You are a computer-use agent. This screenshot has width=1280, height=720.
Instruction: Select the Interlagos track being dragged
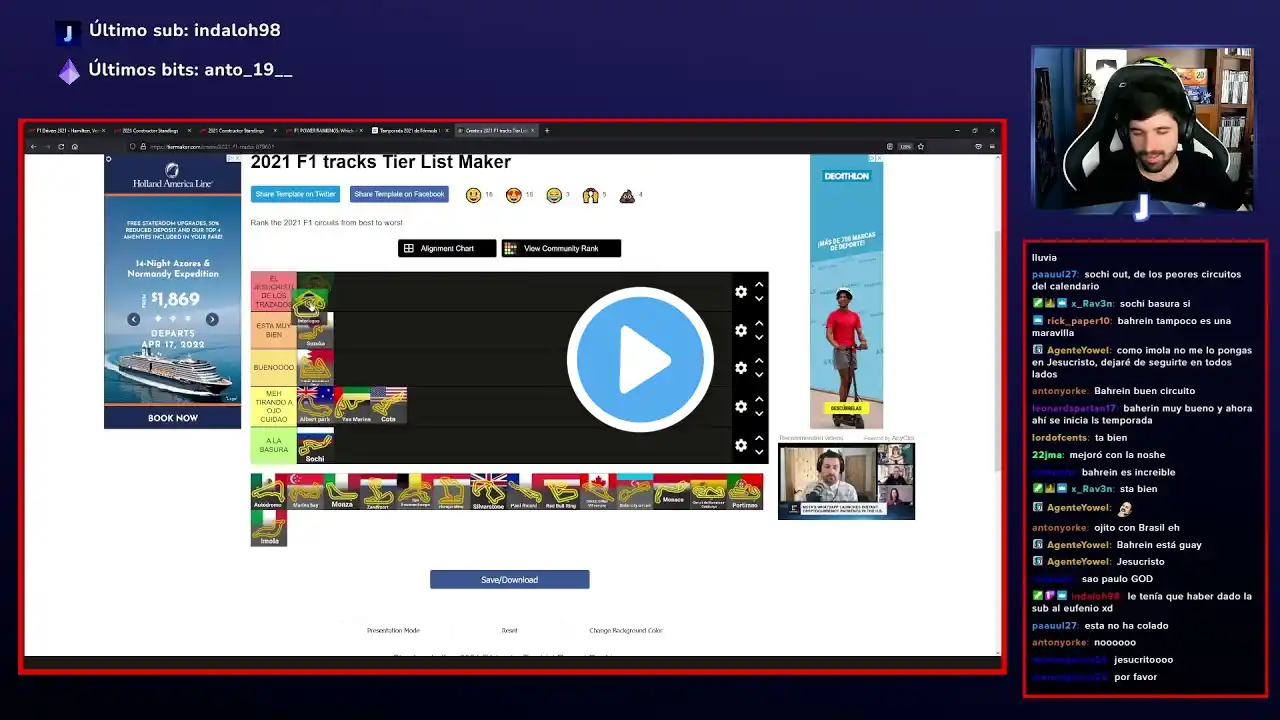pyautogui.click(x=309, y=307)
